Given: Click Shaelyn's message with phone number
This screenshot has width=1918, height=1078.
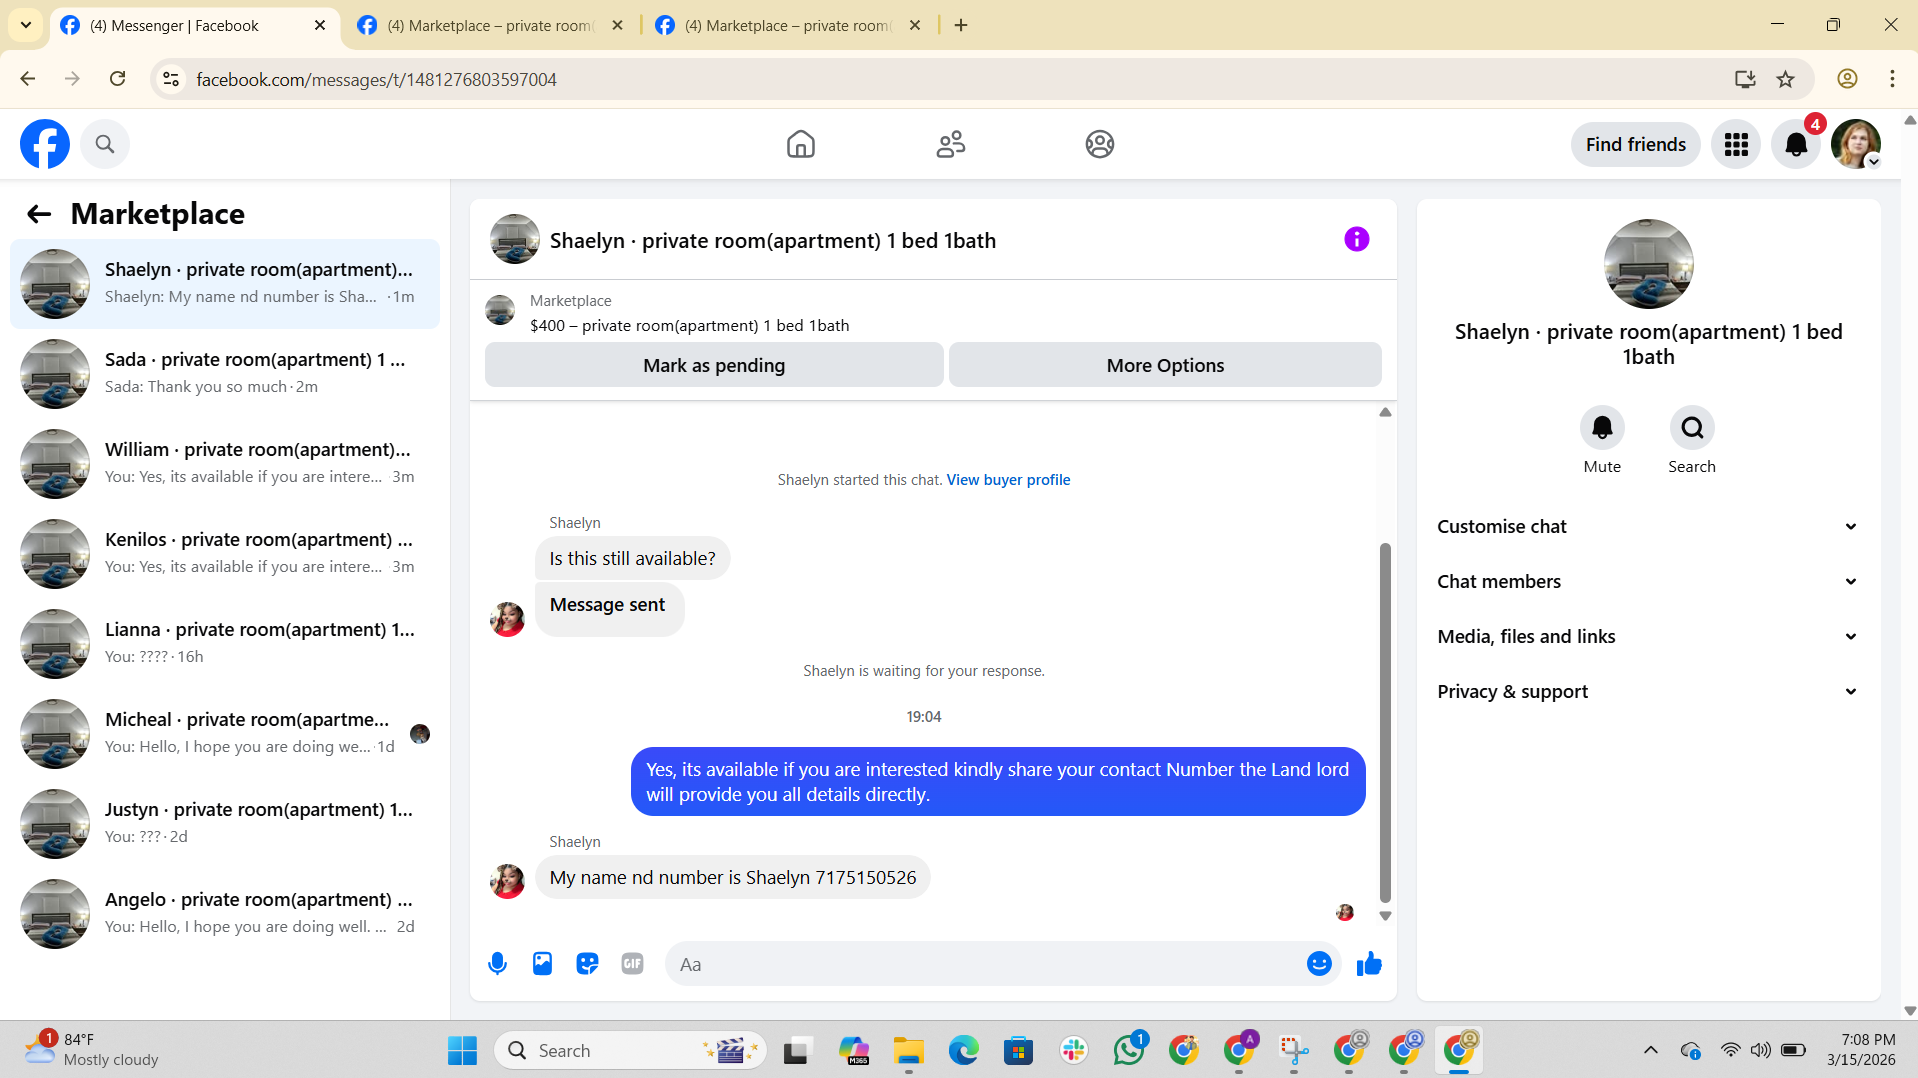Looking at the screenshot, I should [x=732, y=878].
